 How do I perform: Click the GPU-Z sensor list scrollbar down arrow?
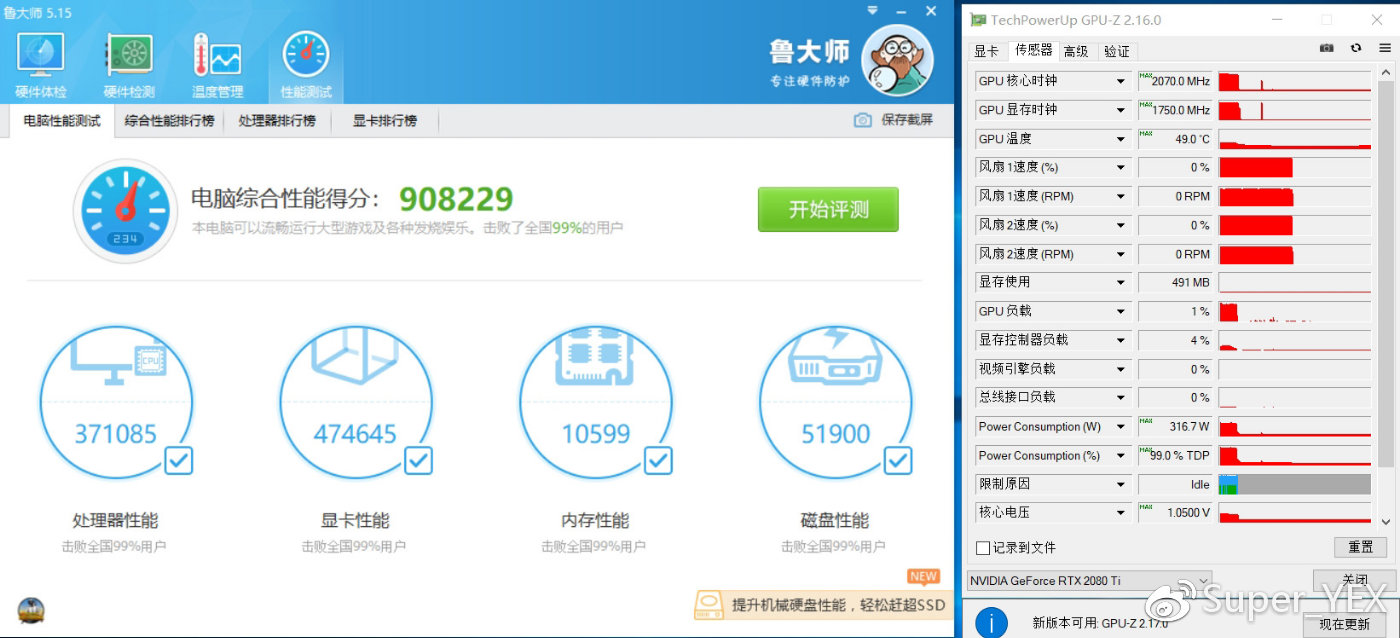tap(1386, 521)
